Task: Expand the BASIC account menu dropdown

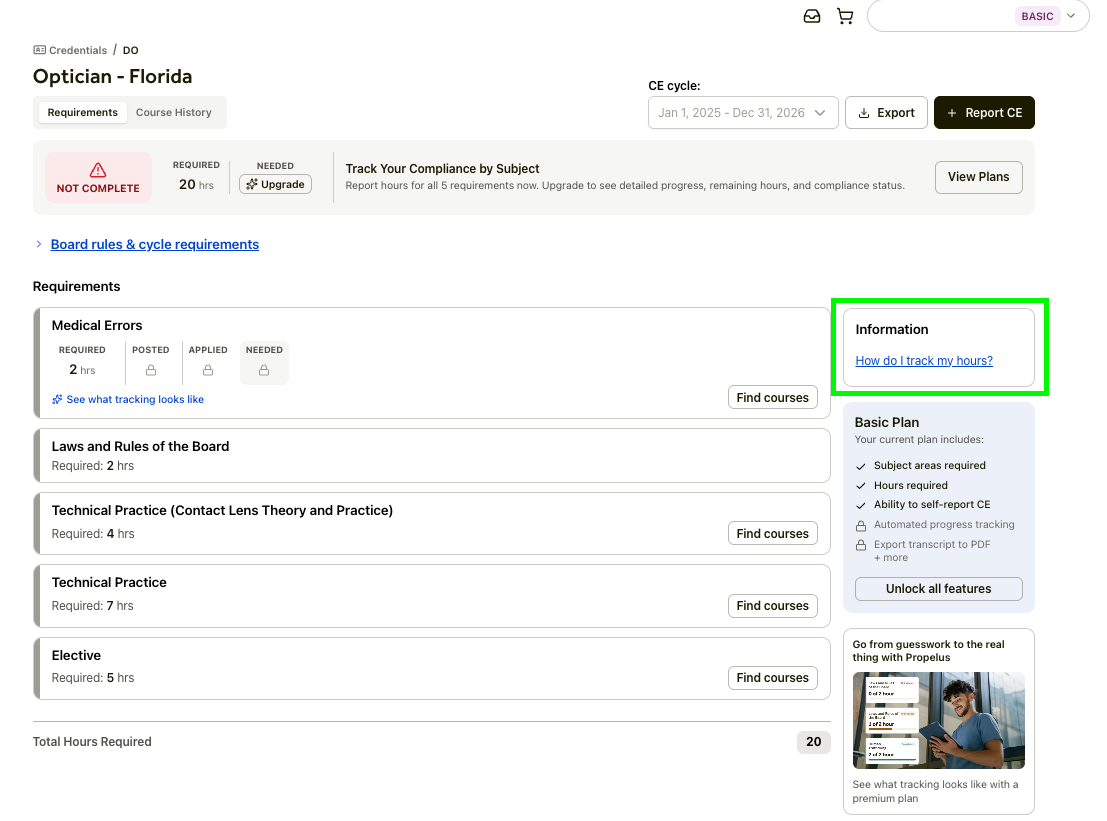Action: pyautogui.click(x=1071, y=16)
